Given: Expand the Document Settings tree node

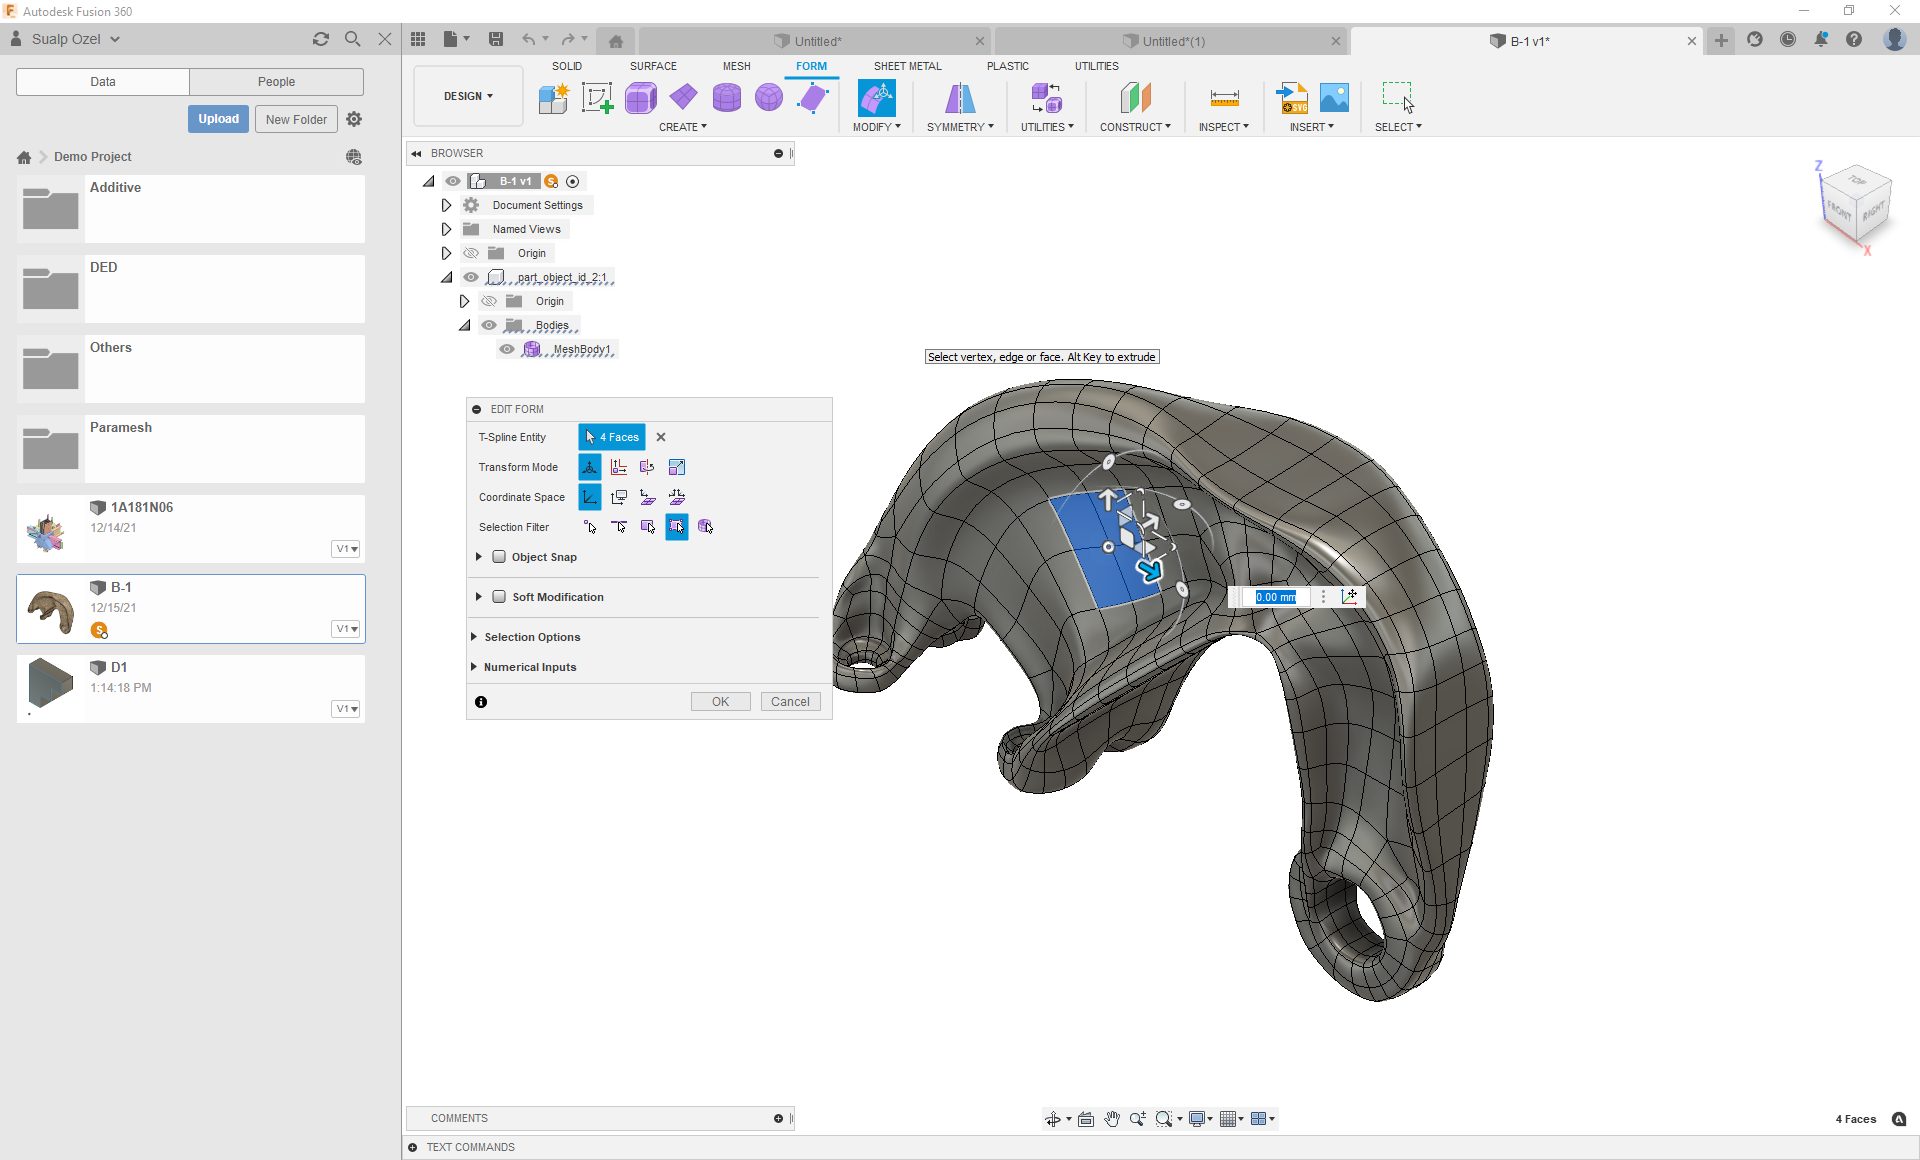Looking at the screenshot, I should point(446,205).
